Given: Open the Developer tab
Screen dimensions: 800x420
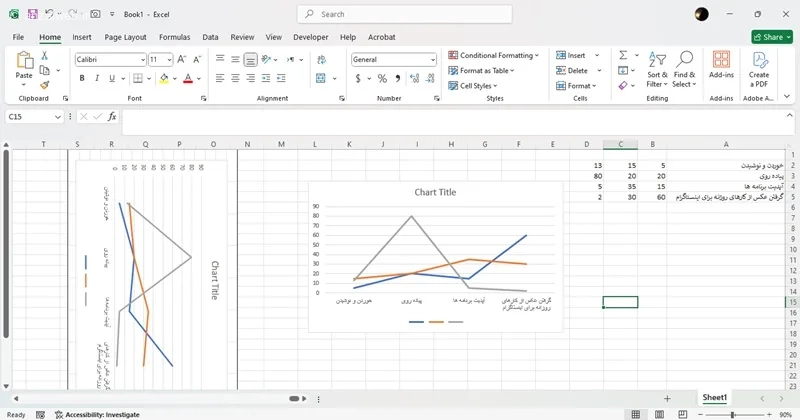Looking at the screenshot, I should 311,37.
